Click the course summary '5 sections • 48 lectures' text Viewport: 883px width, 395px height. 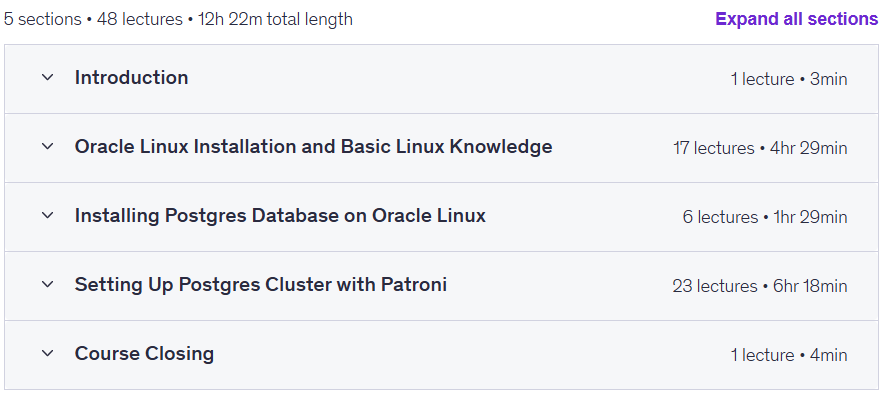pyautogui.click(x=93, y=19)
